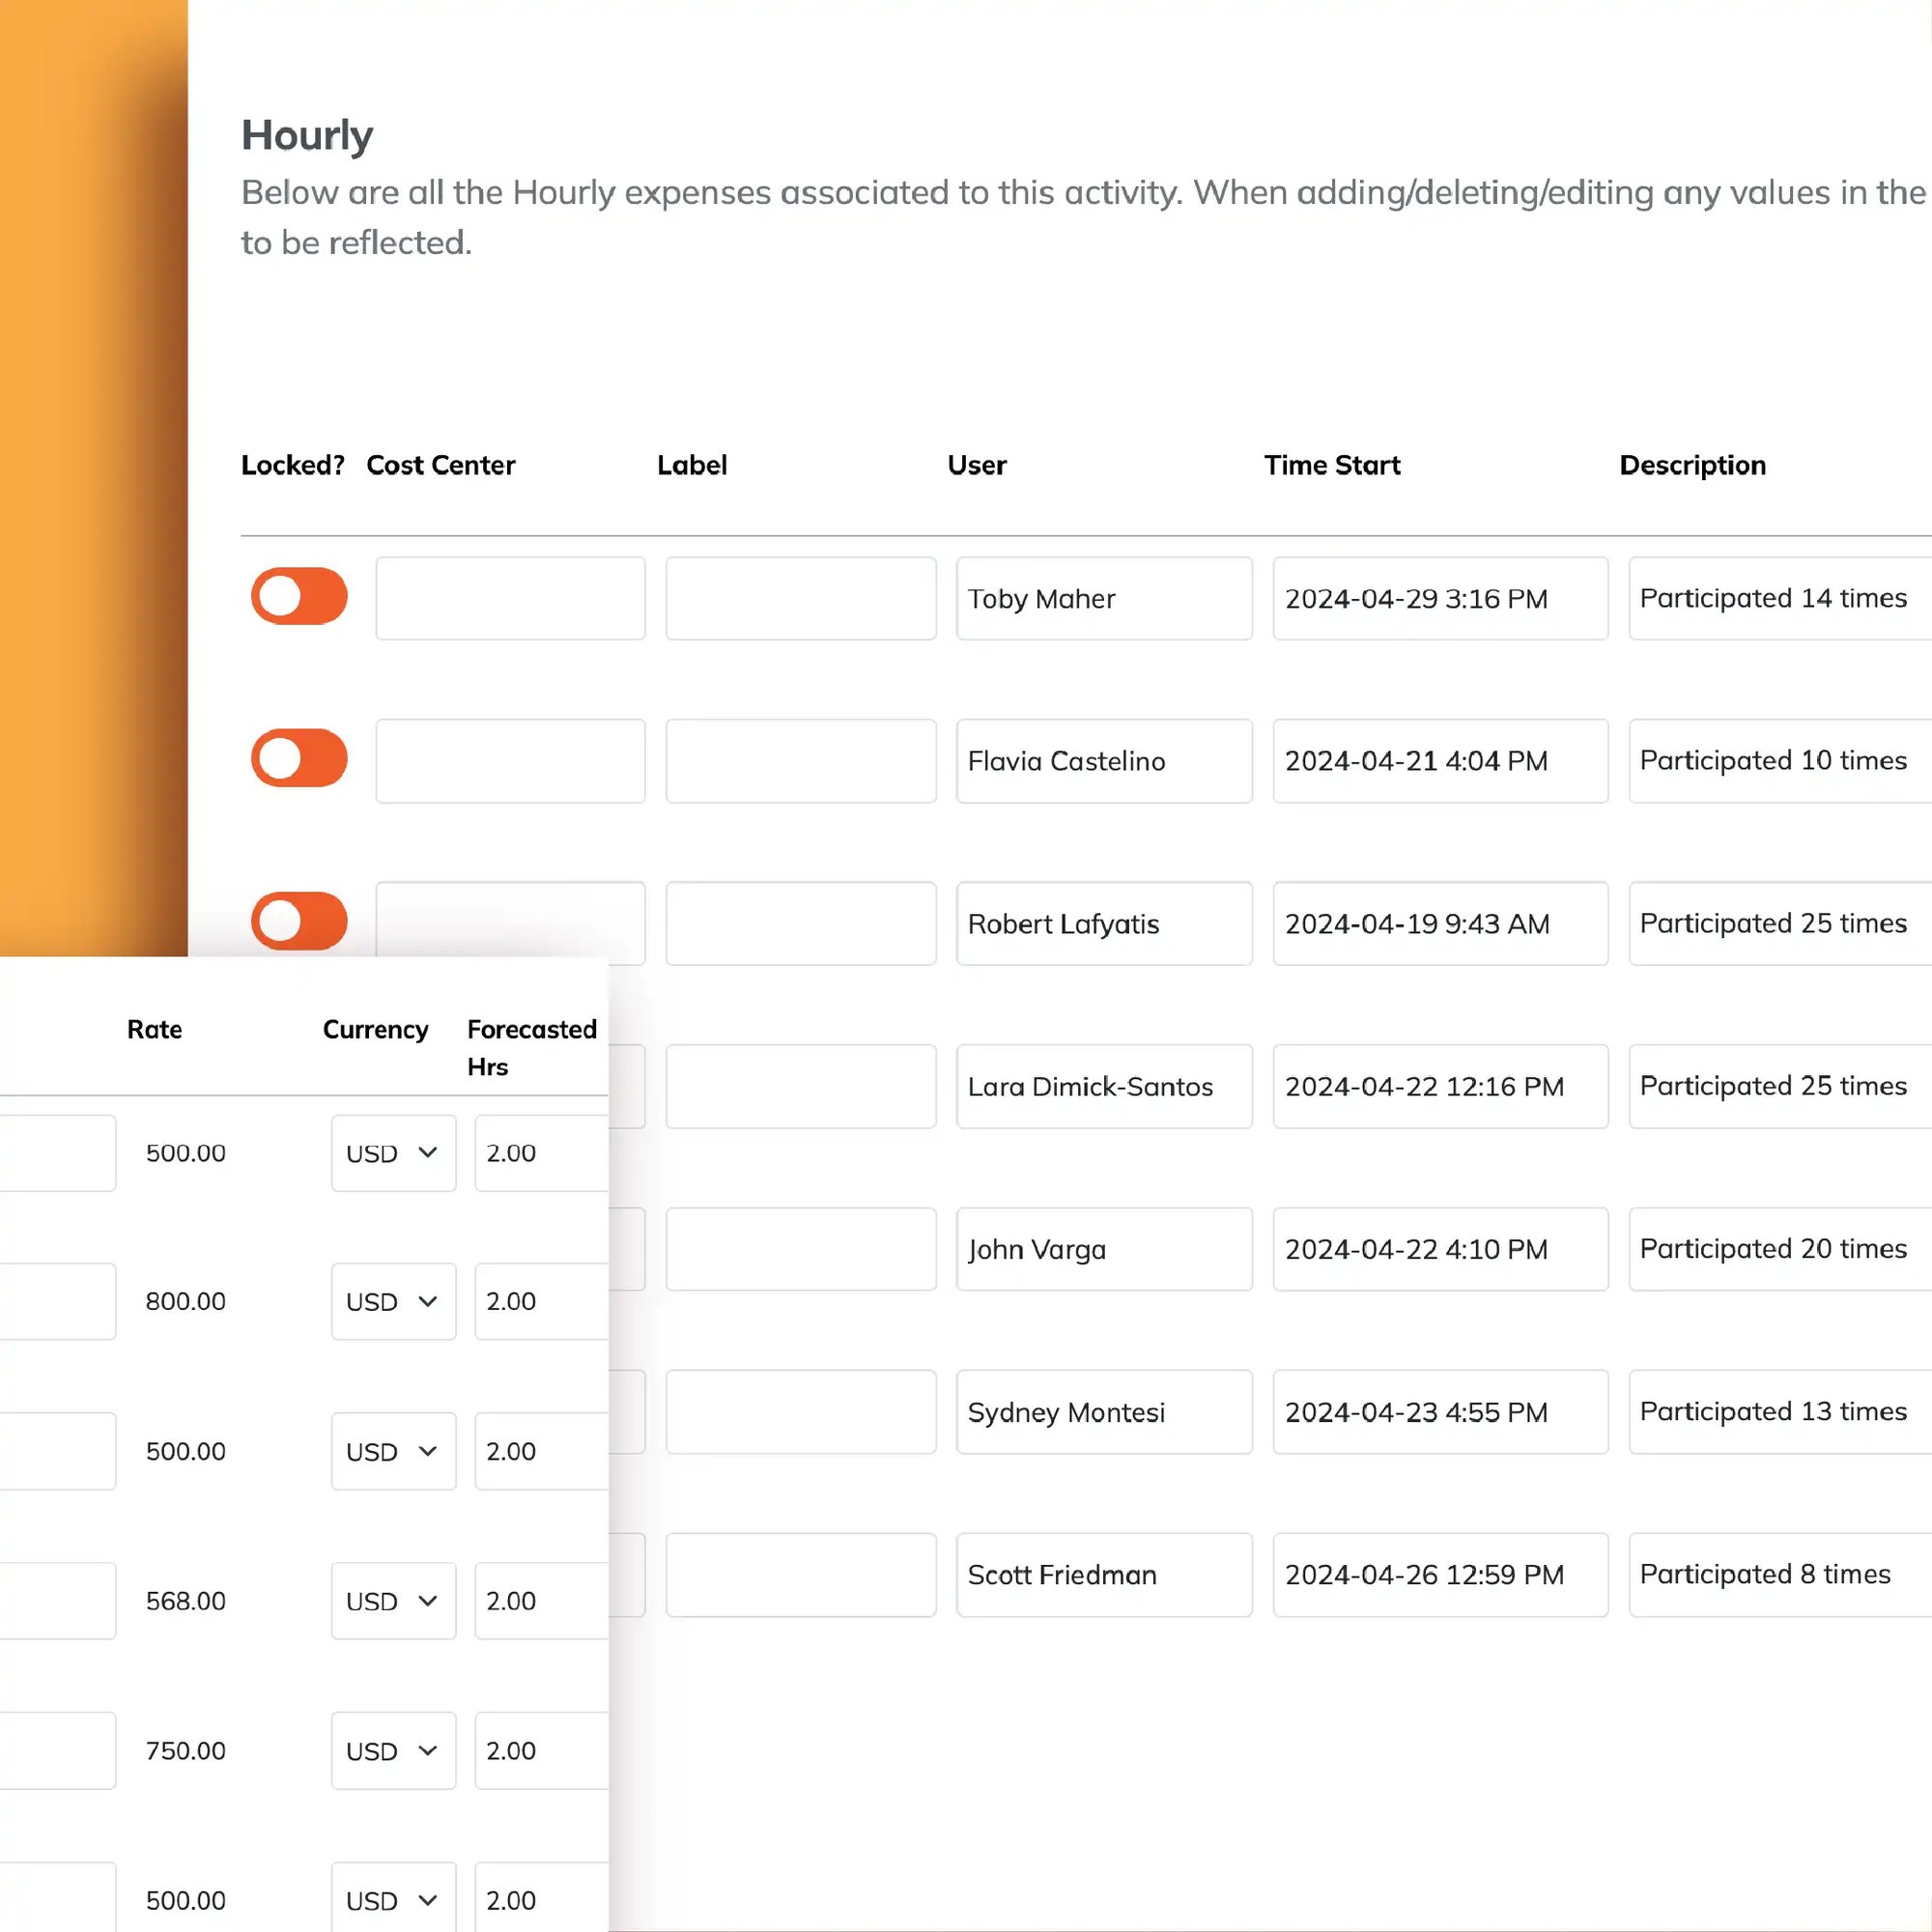
Task: Toggle the Locked switch for Flavia Castelino's row
Action: [x=298, y=758]
